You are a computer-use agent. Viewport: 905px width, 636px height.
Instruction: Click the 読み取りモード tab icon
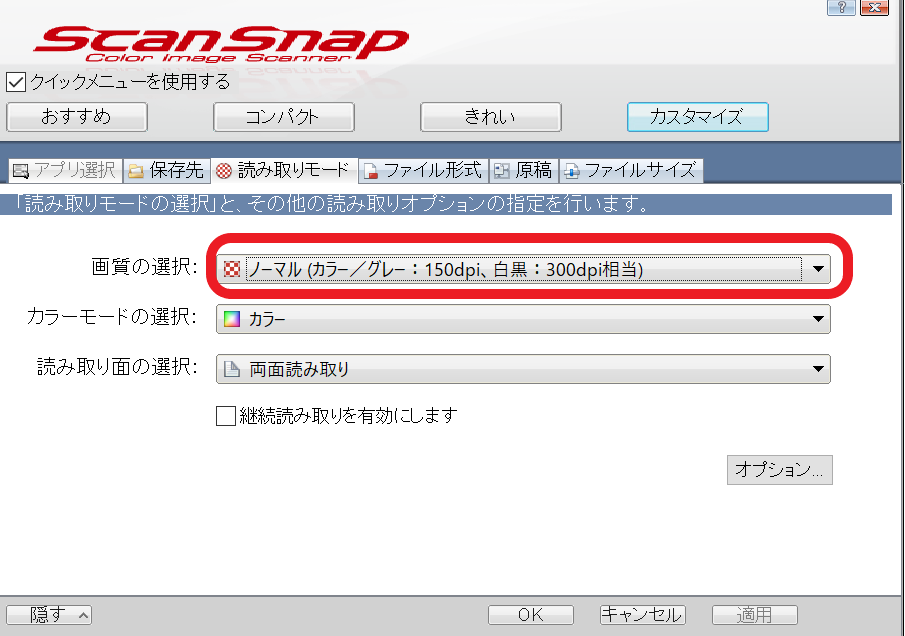point(223,171)
